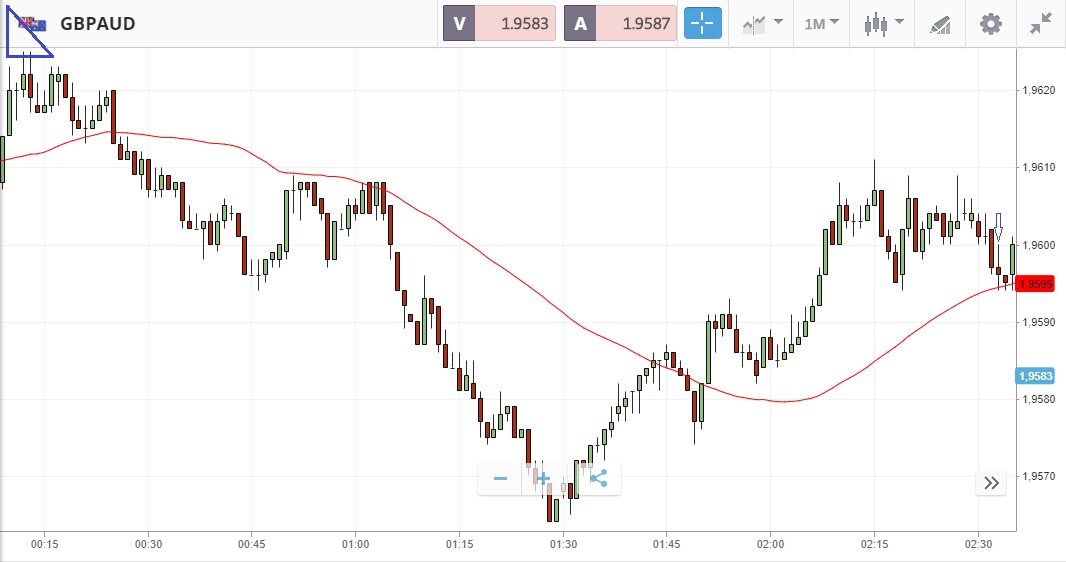Image resolution: width=1066 pixels, height=562 pixels.
Task: Click the red 1,9595 price label
Action: (1035, 284)
